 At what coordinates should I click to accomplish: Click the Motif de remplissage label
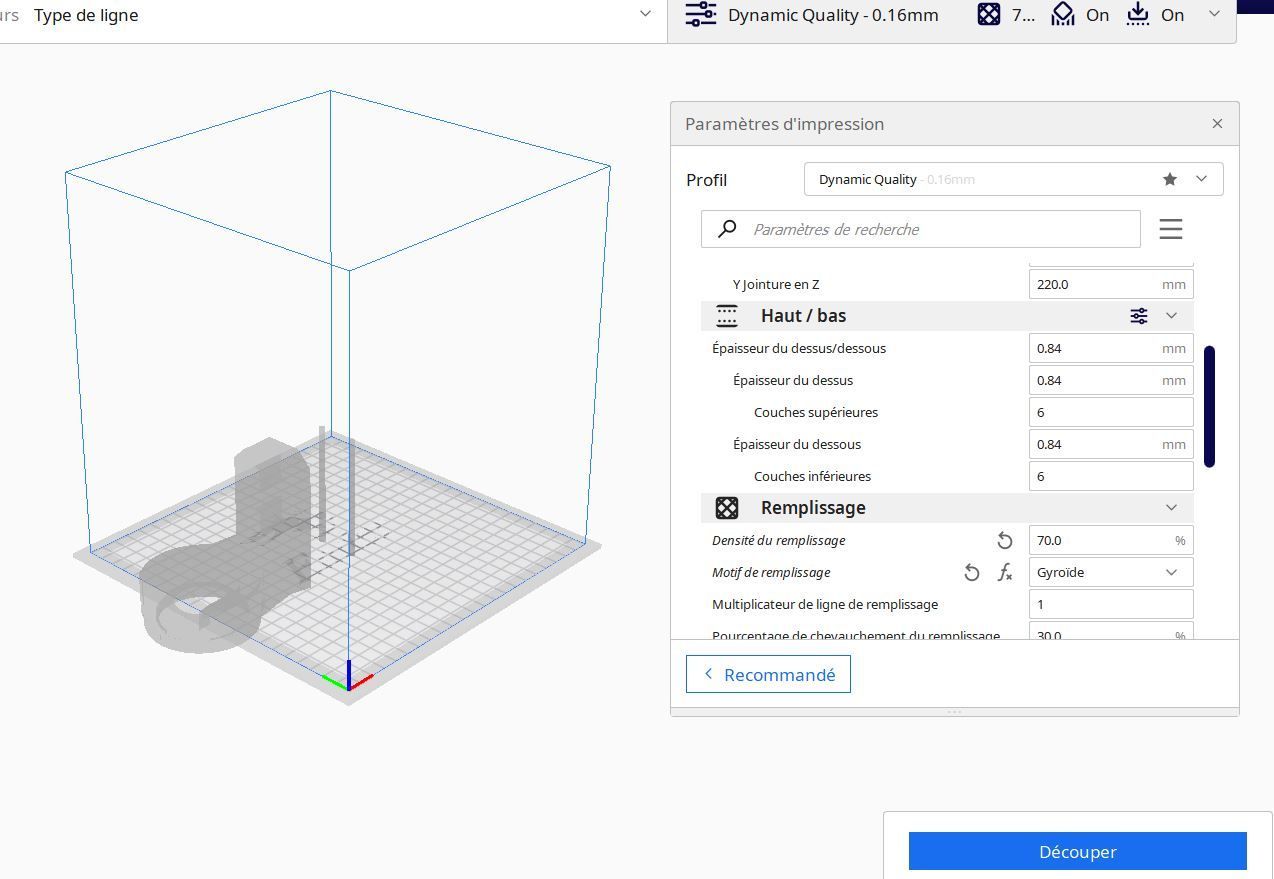(x=771, y=572)
